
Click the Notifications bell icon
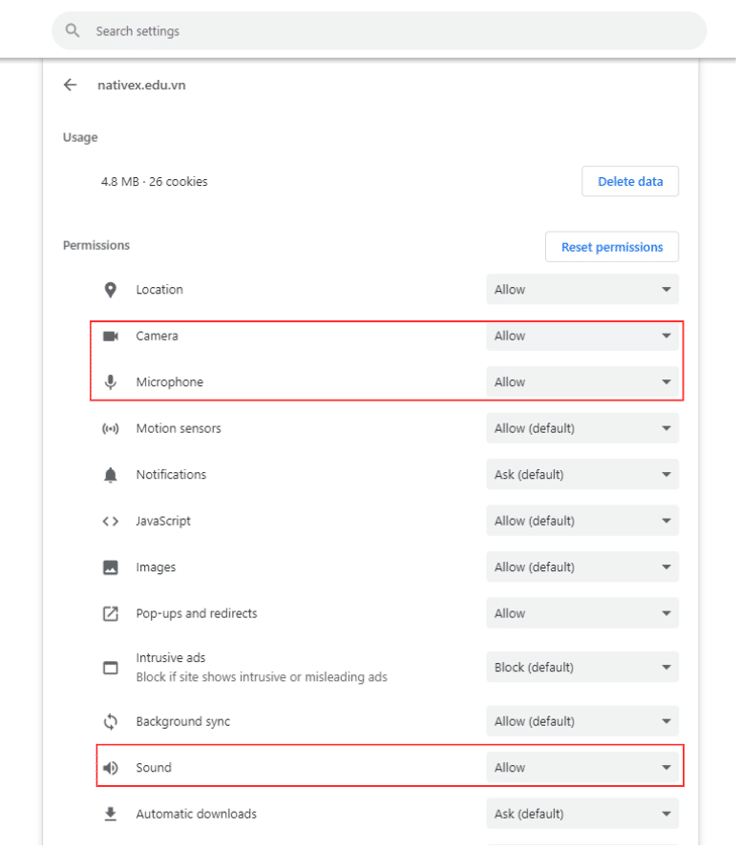(111, 475)
